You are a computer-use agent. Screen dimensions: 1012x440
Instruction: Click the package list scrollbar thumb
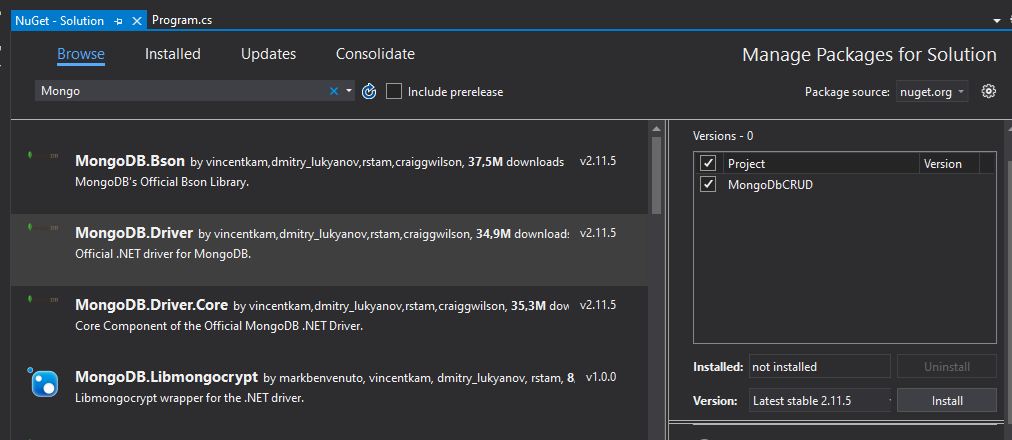(x=656, y=175)
